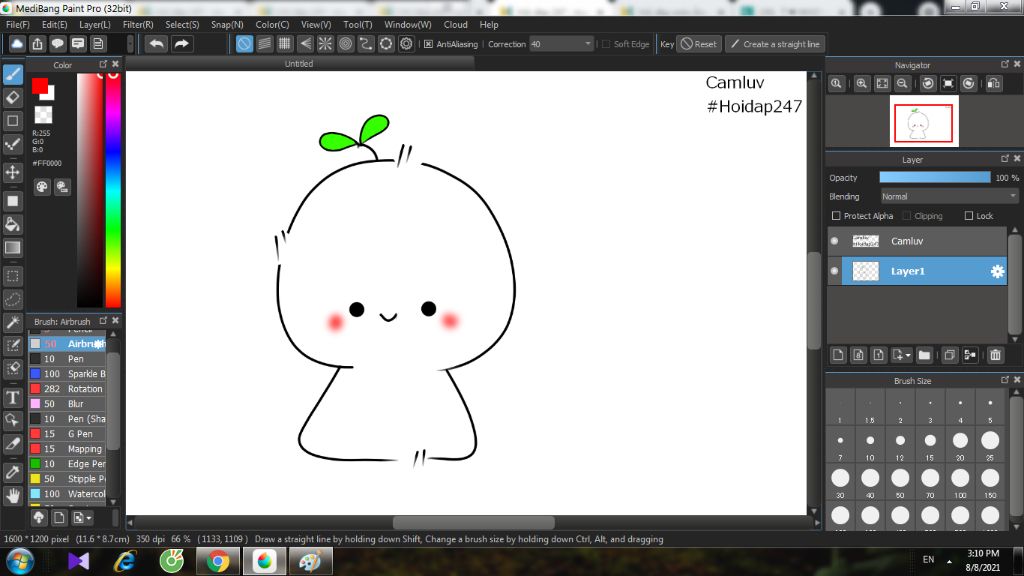Select the Brush tool in left toolbar
1024x576 pixels.
(12, 74)
